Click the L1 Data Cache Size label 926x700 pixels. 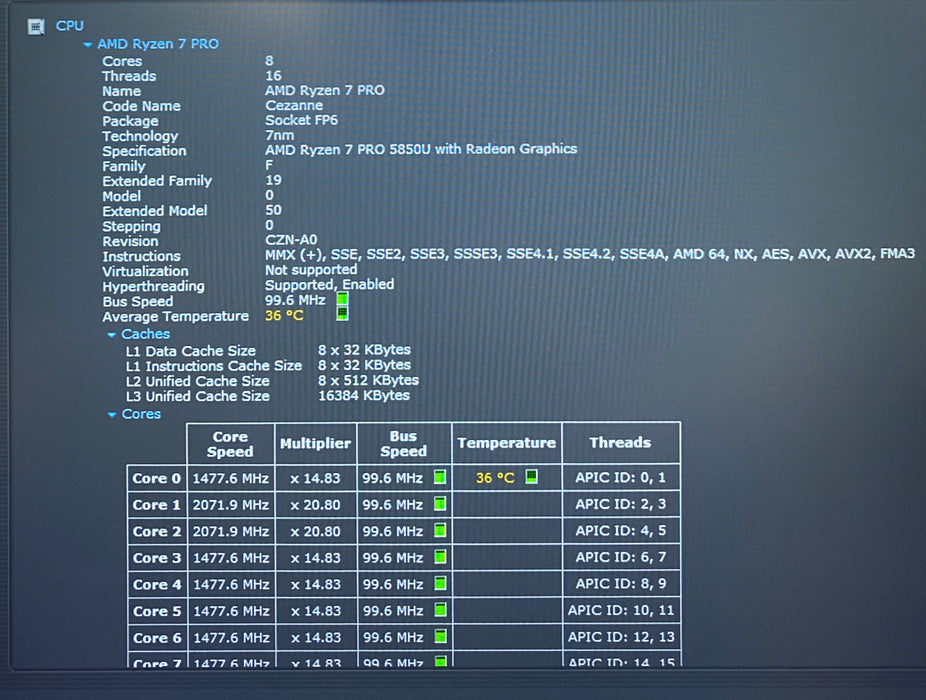coord(190,351)
